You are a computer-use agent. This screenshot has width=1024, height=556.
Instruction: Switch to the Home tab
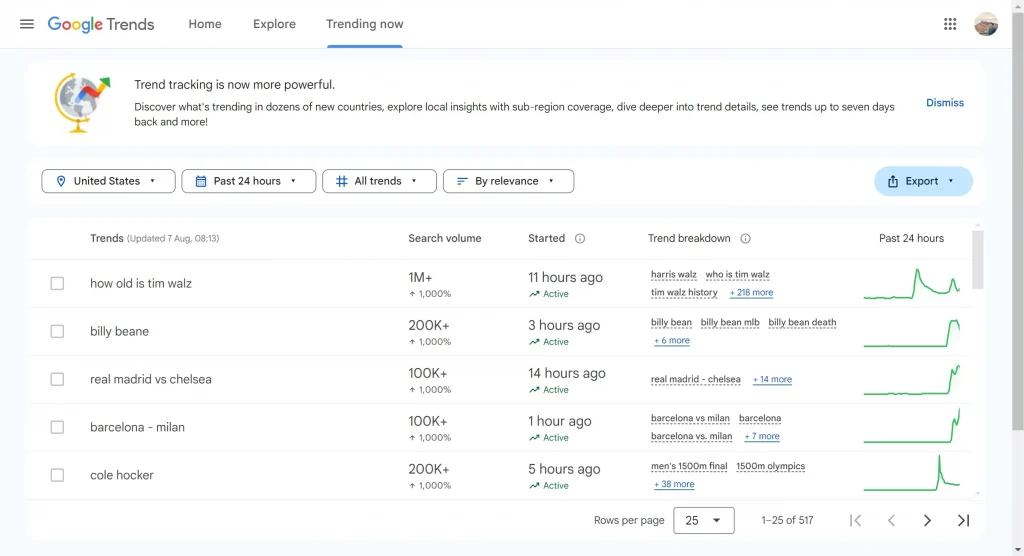pos(205,24)
